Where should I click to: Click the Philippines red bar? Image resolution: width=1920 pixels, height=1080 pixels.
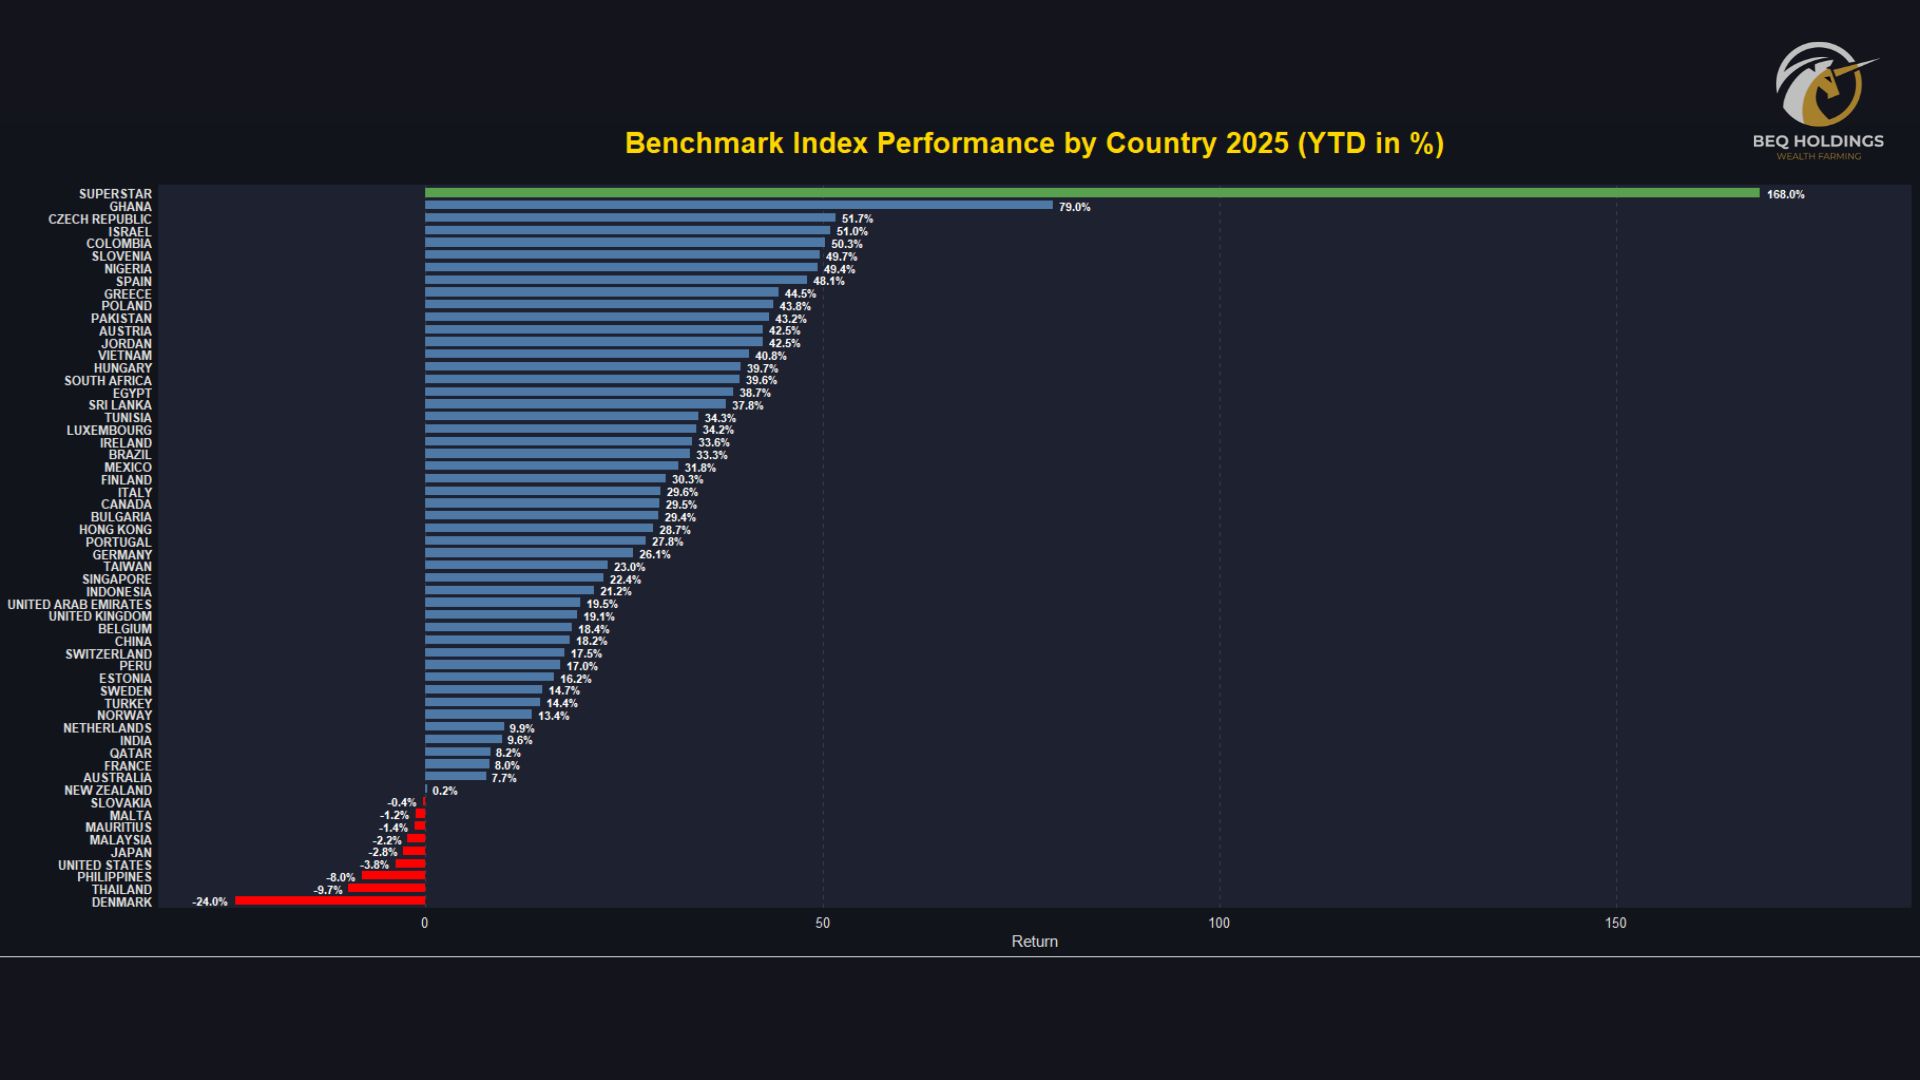point(393,876)
